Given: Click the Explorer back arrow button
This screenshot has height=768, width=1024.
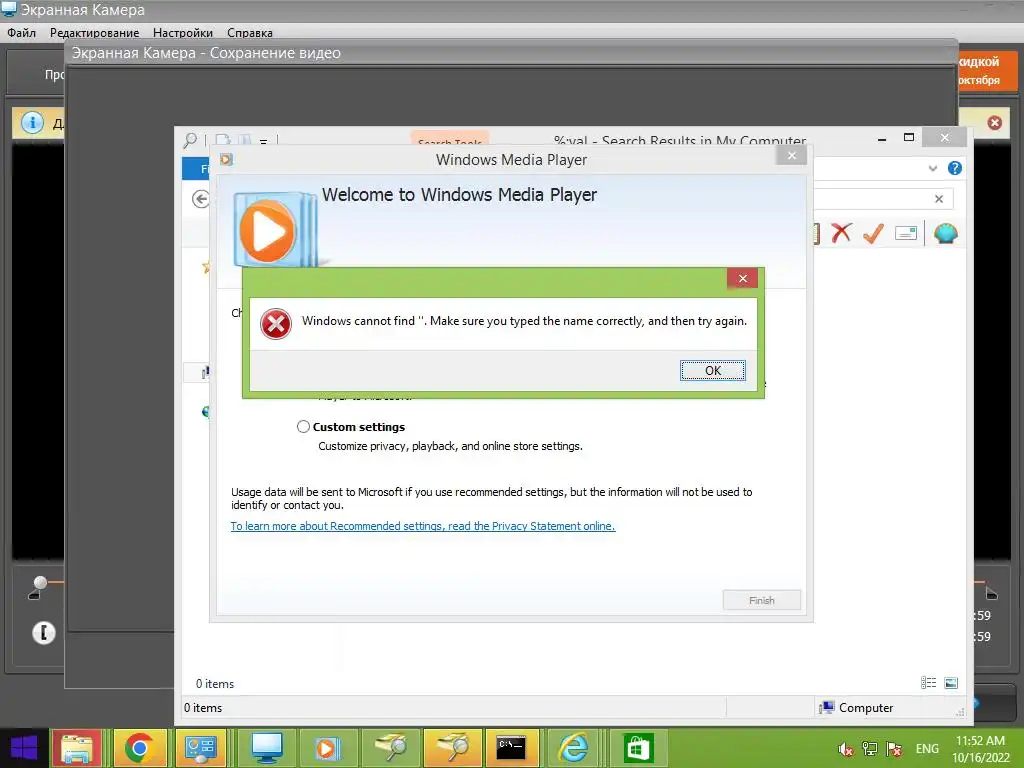Looking at the screenshot, I should [200, 199].
